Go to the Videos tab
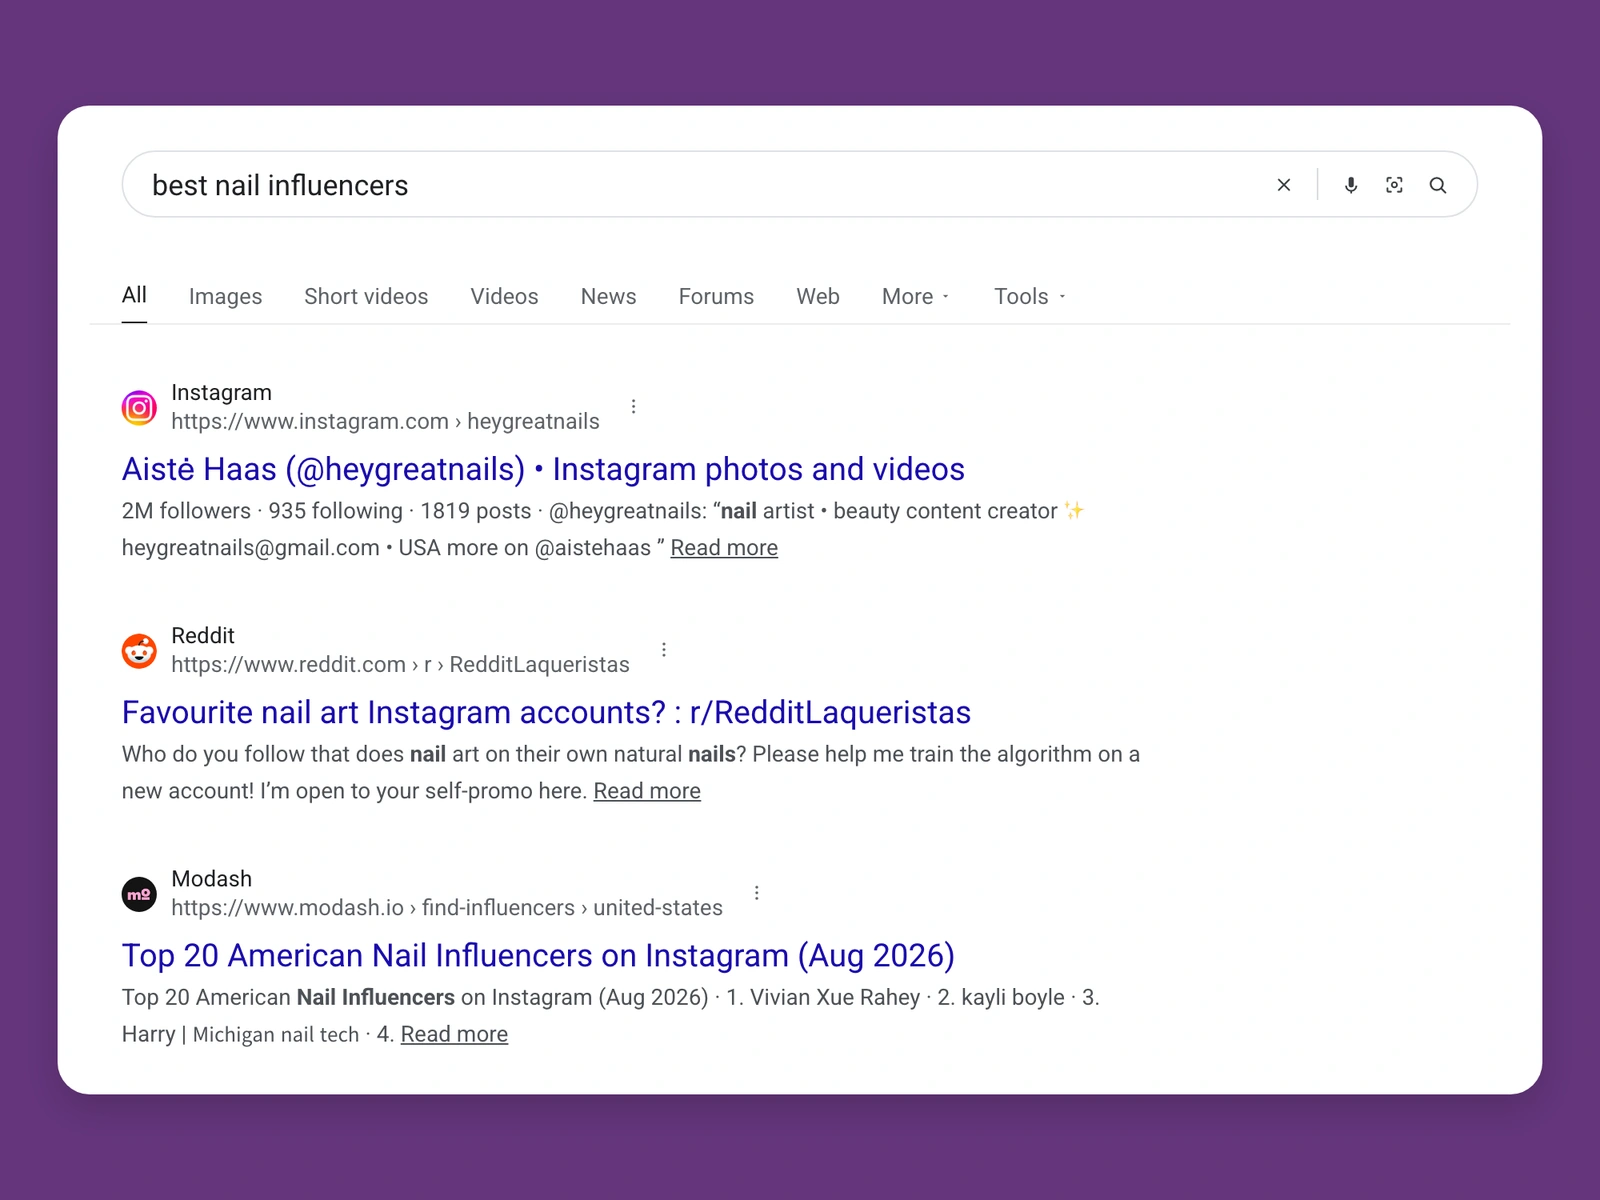This screenshot has height=1200, width=1600. pos(504,296)
